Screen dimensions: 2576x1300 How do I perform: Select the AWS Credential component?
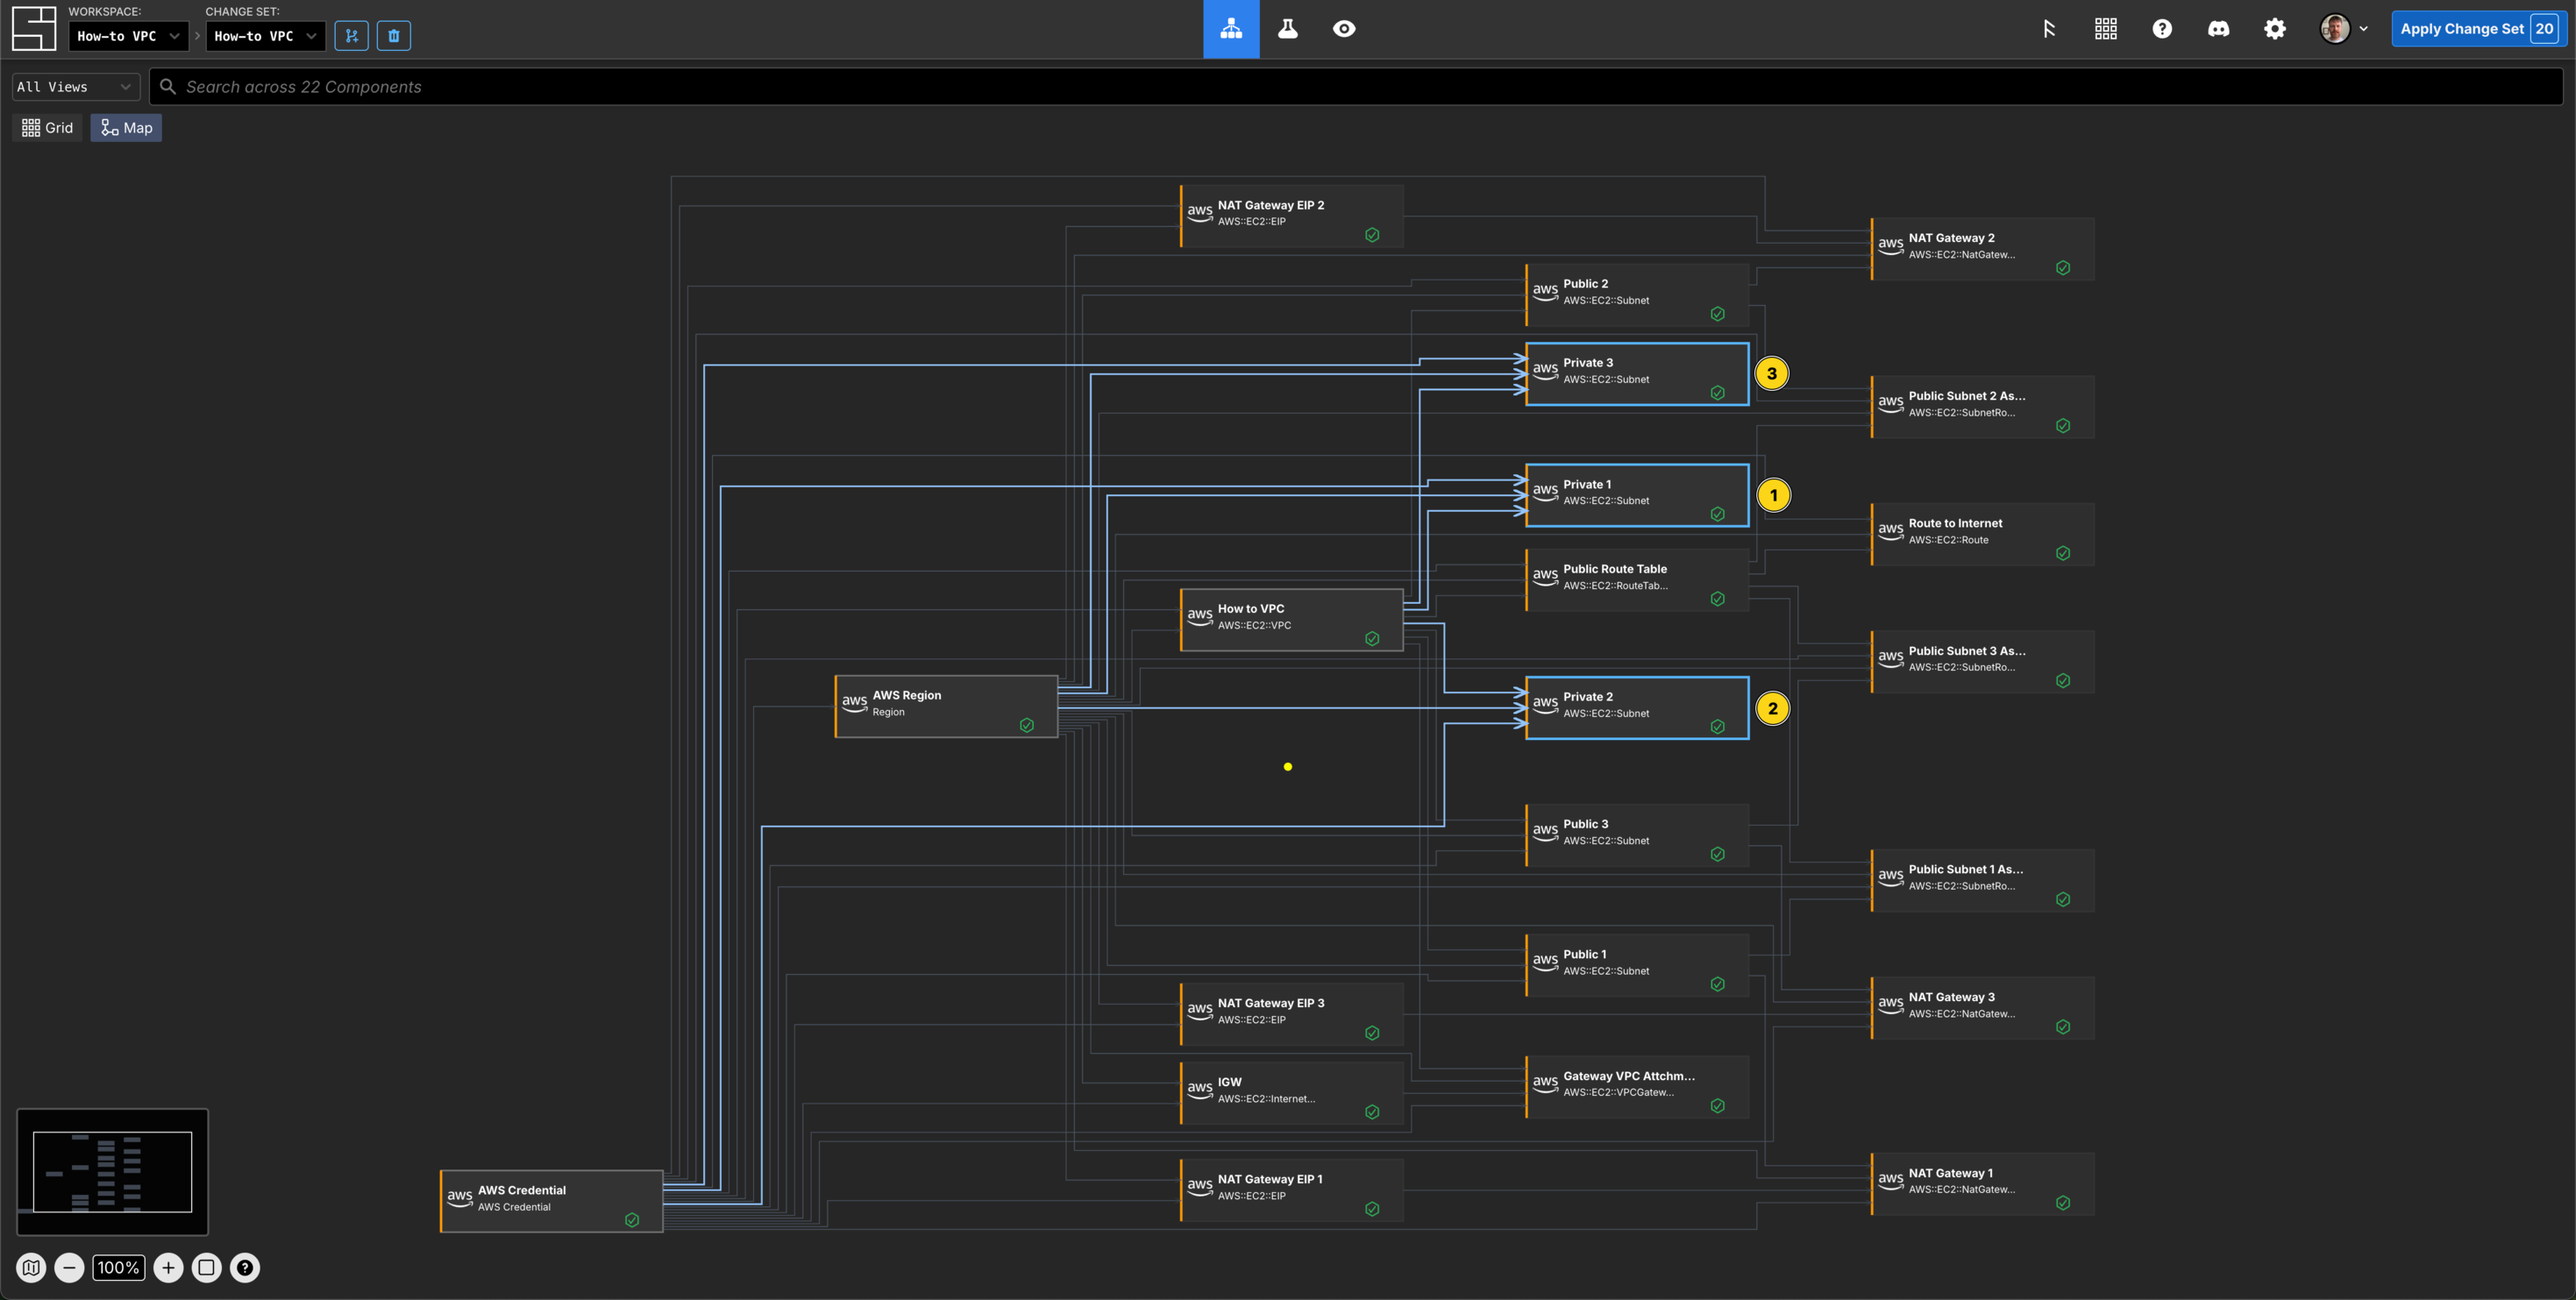point(551,1201)
